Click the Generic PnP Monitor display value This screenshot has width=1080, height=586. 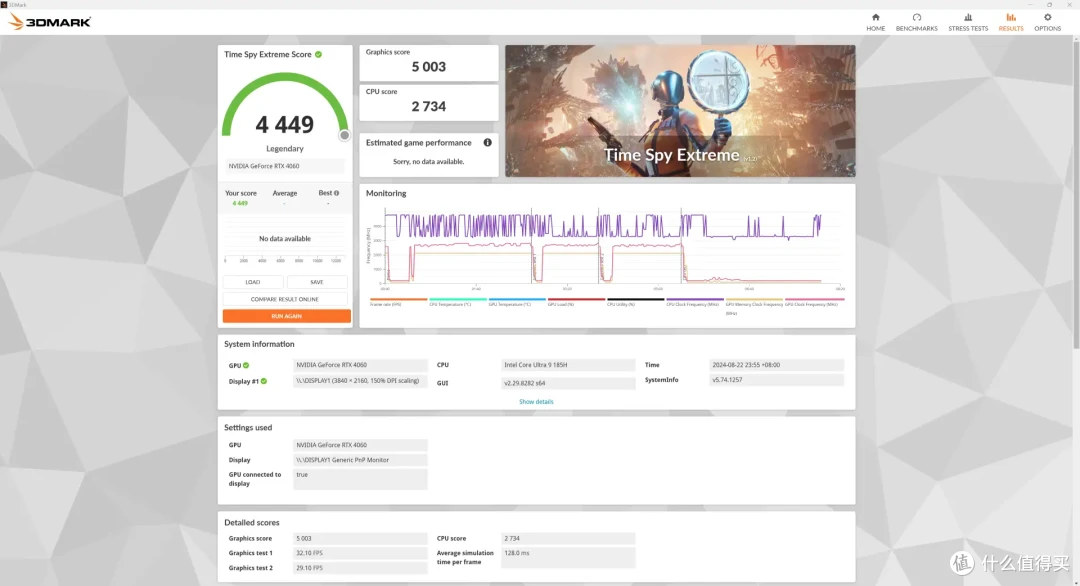click(360, 460)
